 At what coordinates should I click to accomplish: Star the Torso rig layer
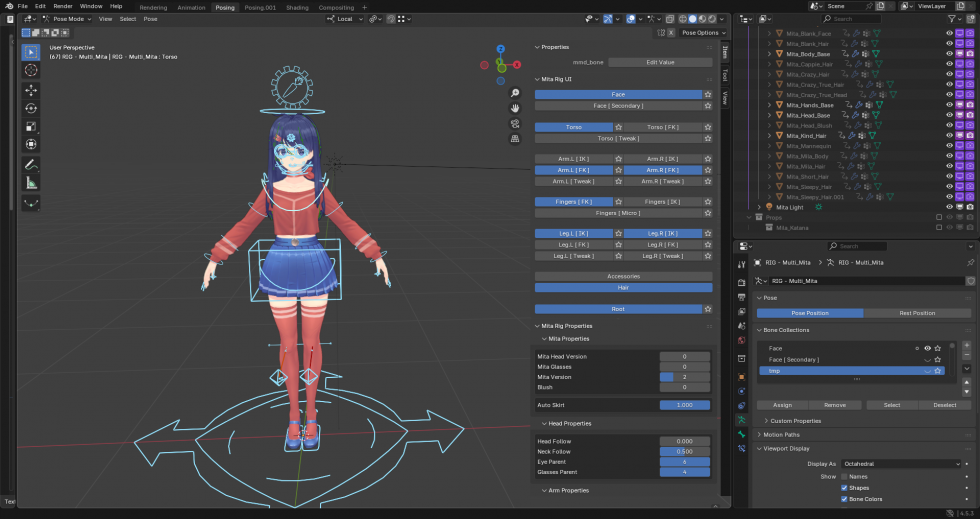coord(619,127)
